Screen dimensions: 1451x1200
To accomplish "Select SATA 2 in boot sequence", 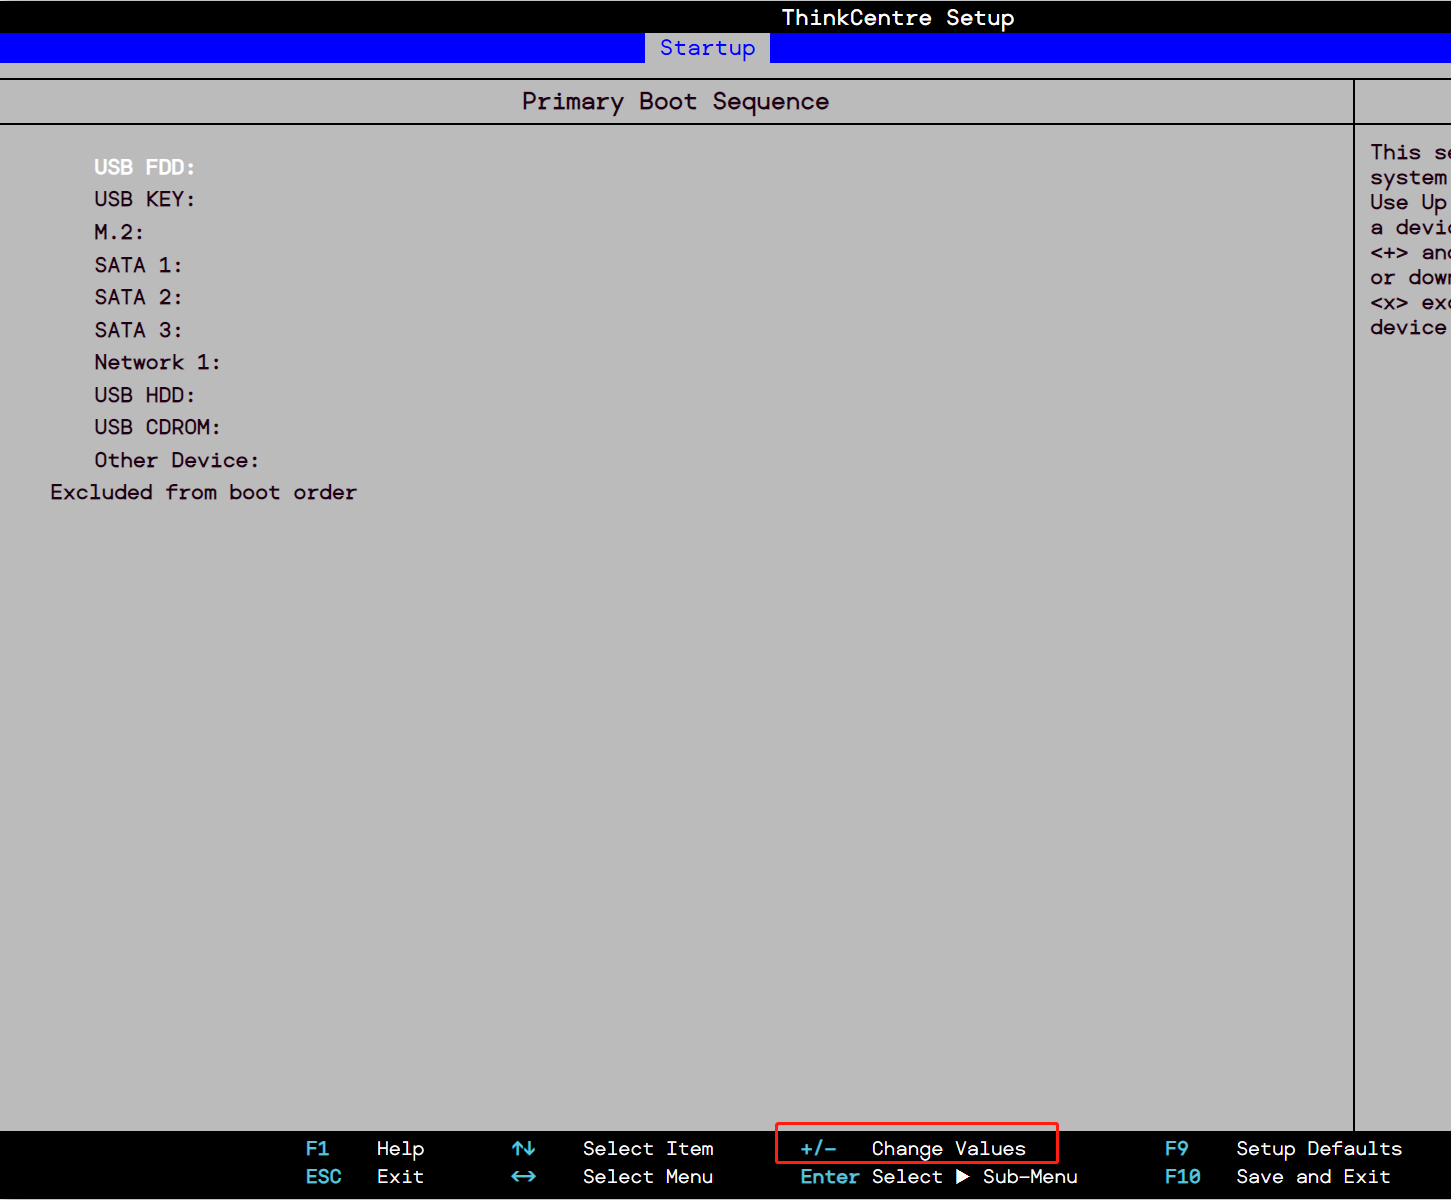I will click(x=138, y=297).
